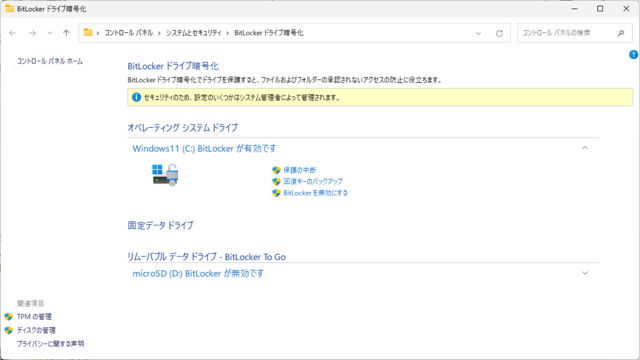The height and width of the screenshot is (360, 640).
Task: Open コントロール パネル ホーム link
Action: tap(50, 61)
